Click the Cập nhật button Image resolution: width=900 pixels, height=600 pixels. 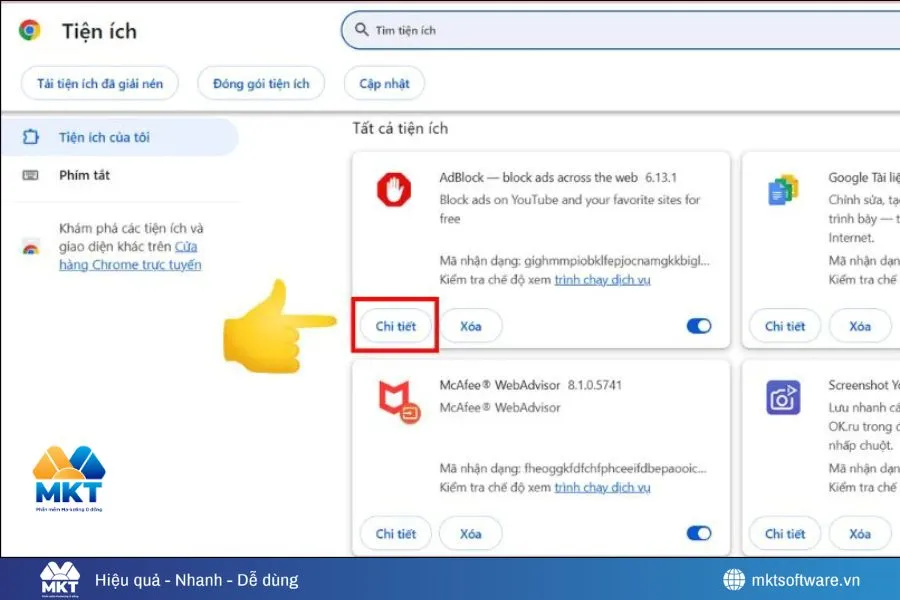[x=384, y=83]
